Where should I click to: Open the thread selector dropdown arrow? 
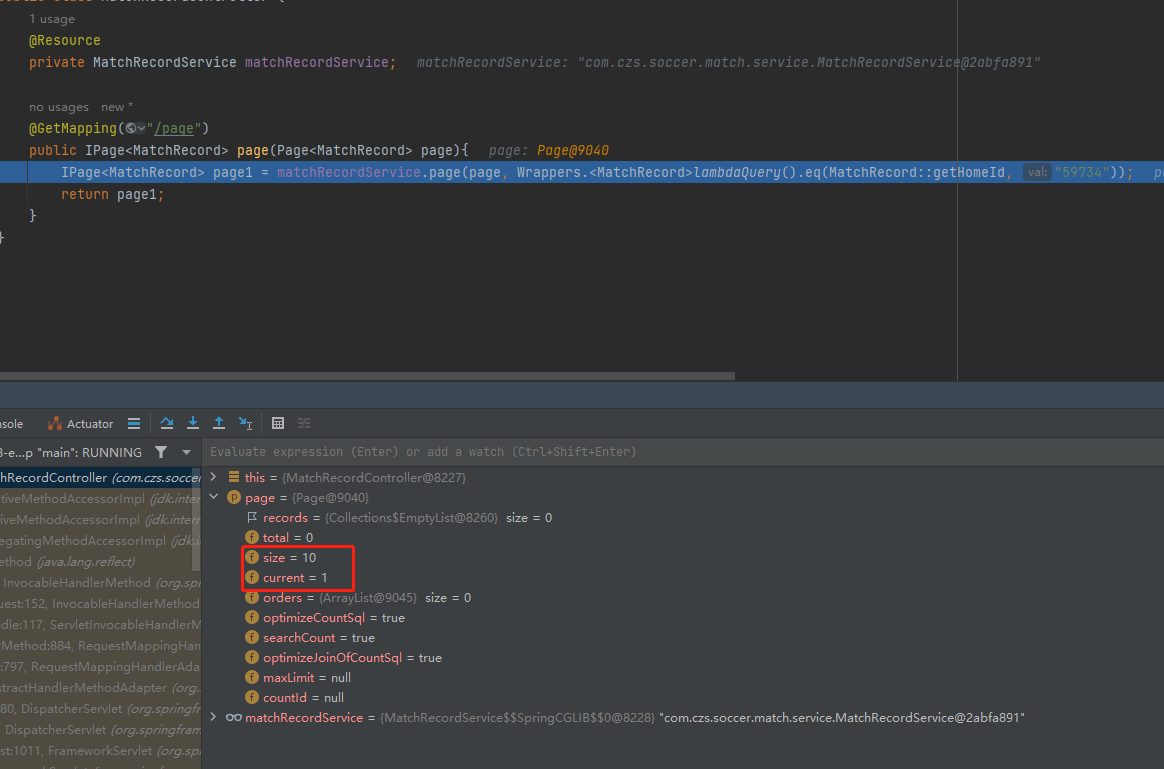click(x=186, y=452)
